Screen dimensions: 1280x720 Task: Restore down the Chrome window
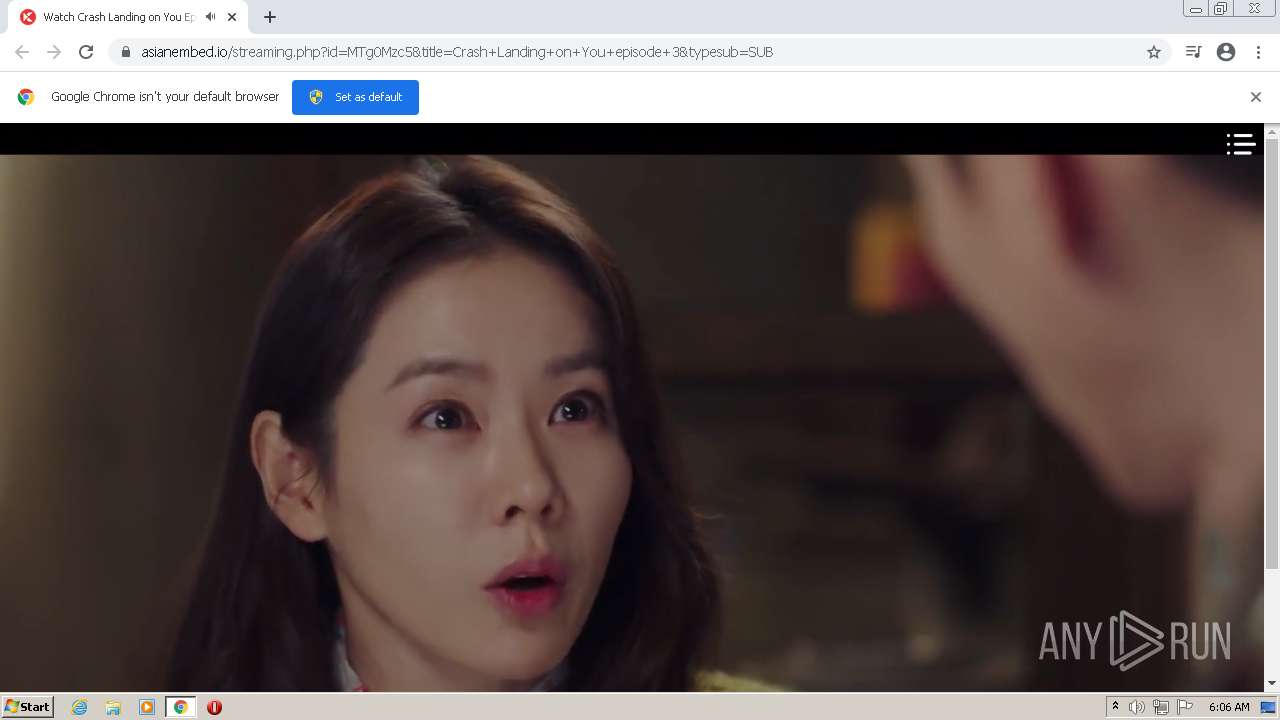tap(1221, 9)
